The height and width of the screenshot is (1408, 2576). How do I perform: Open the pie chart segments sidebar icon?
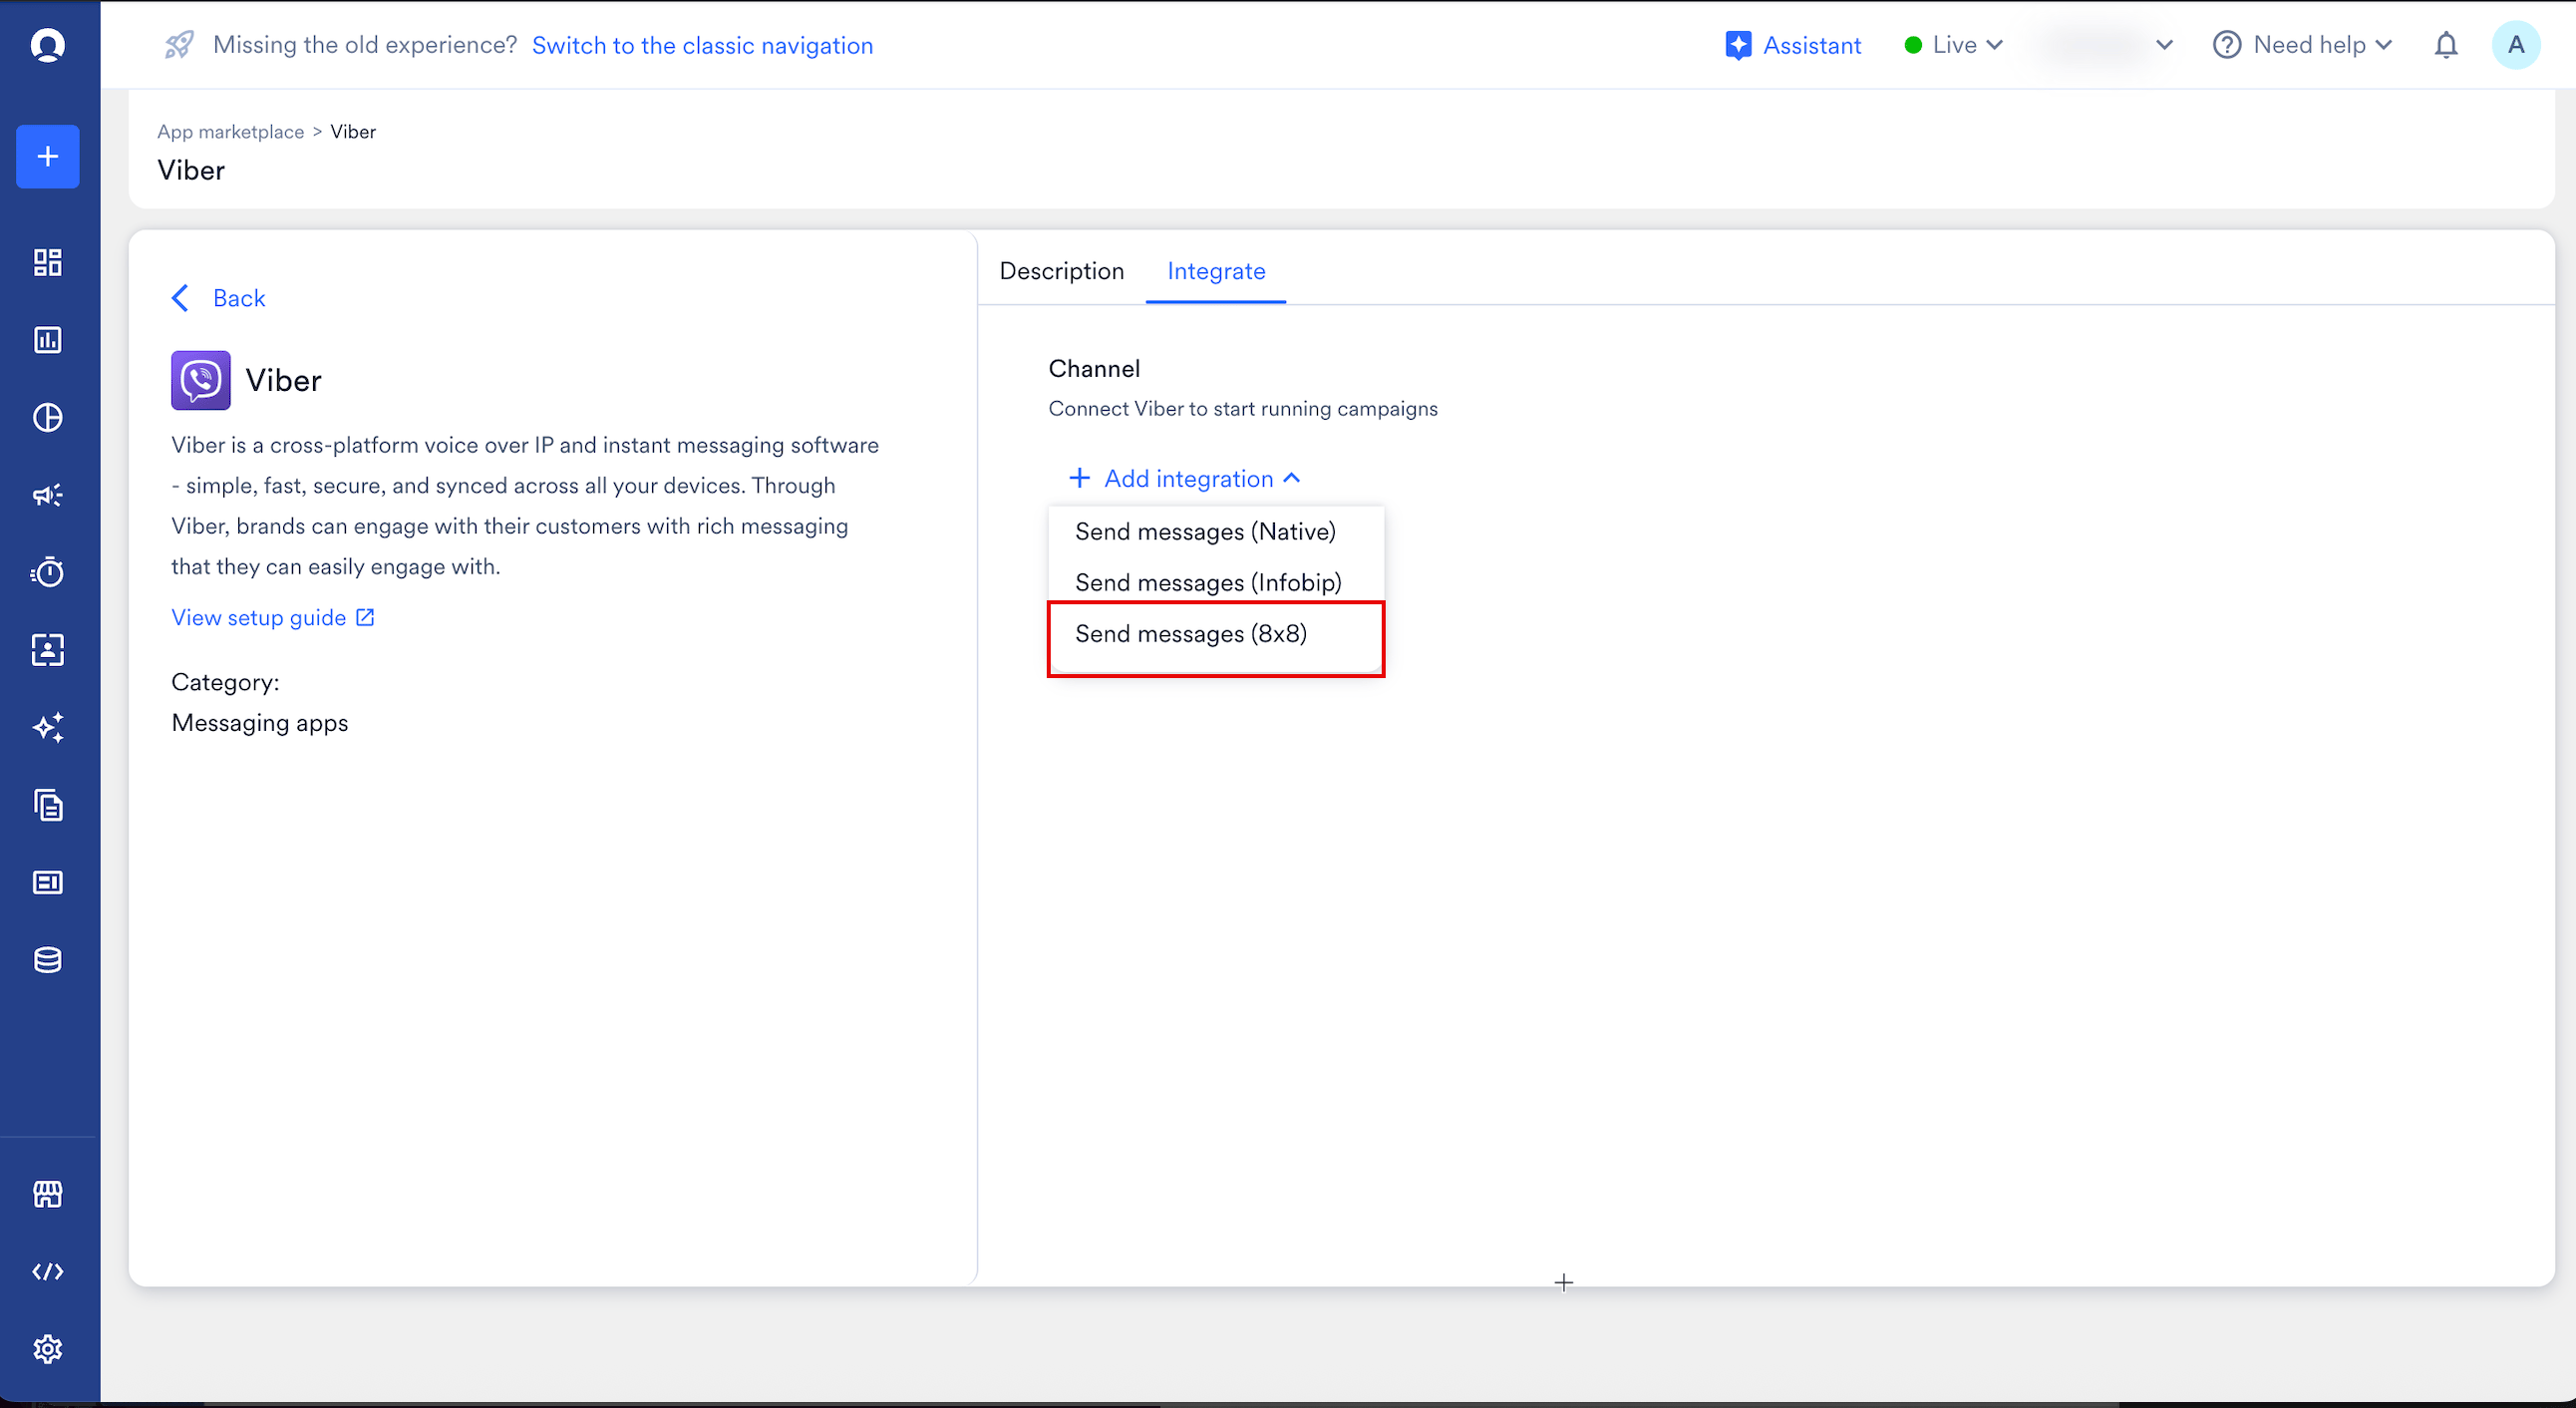pyautogui.click(x=48, y=417)
